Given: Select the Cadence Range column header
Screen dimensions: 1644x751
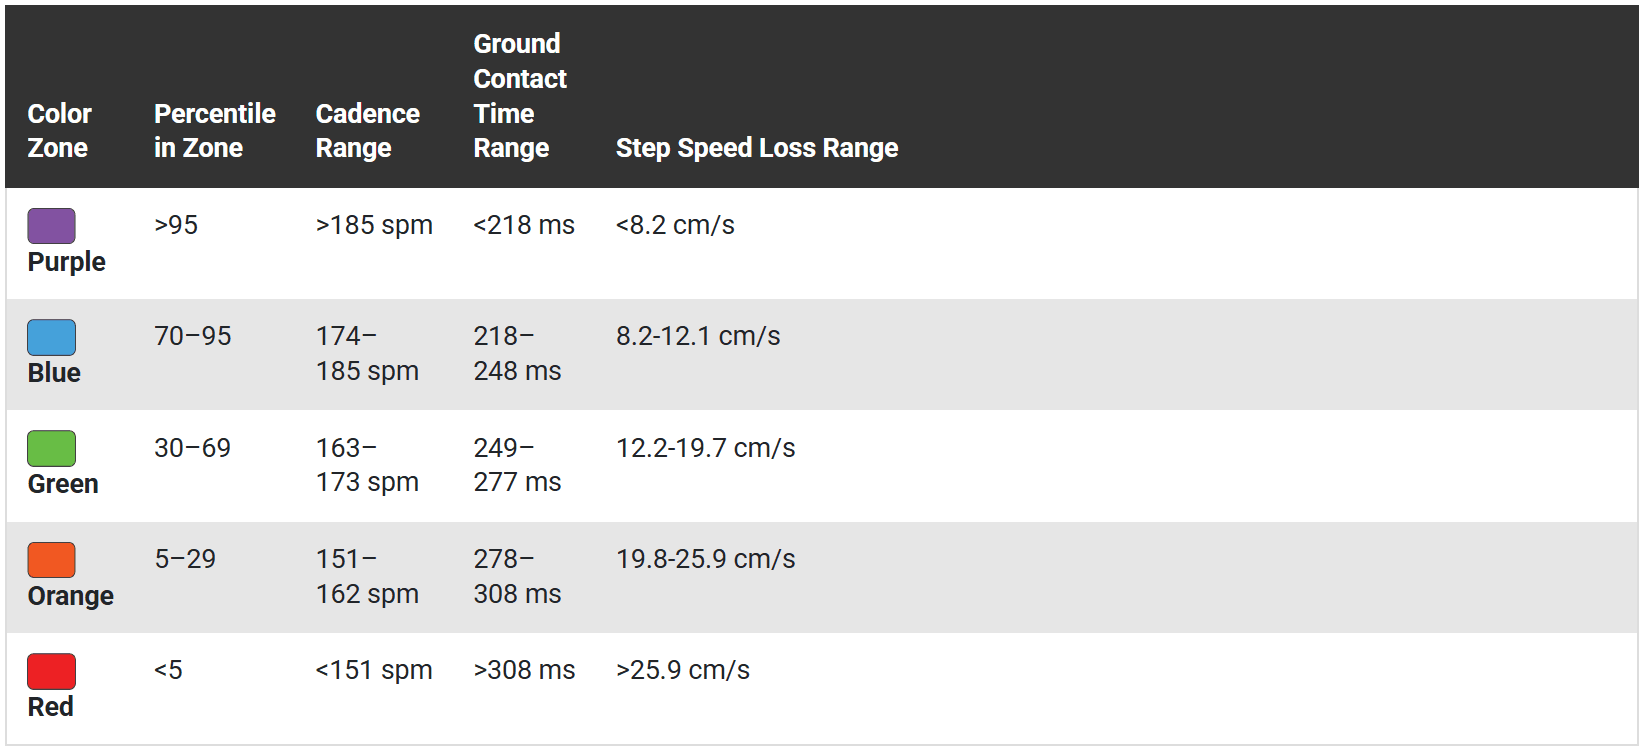Looking at the screenshot, I should pyautogui.click(x=367, y=131).
